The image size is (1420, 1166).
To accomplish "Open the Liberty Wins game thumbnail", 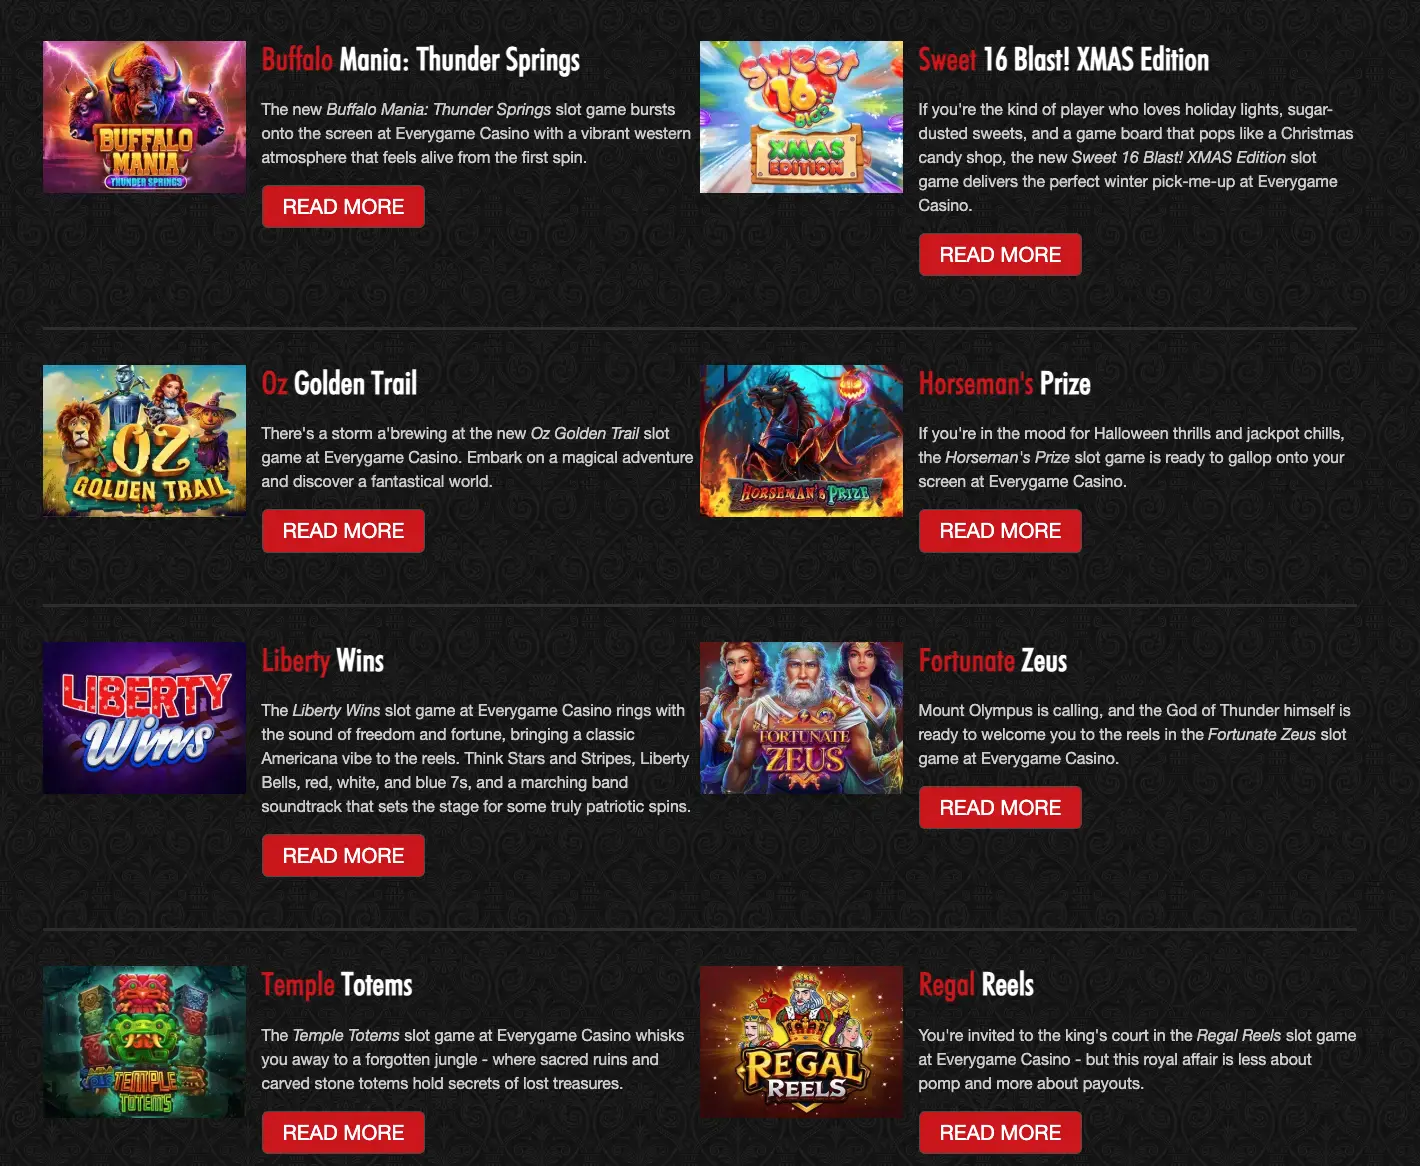I will tap(144, 718).
